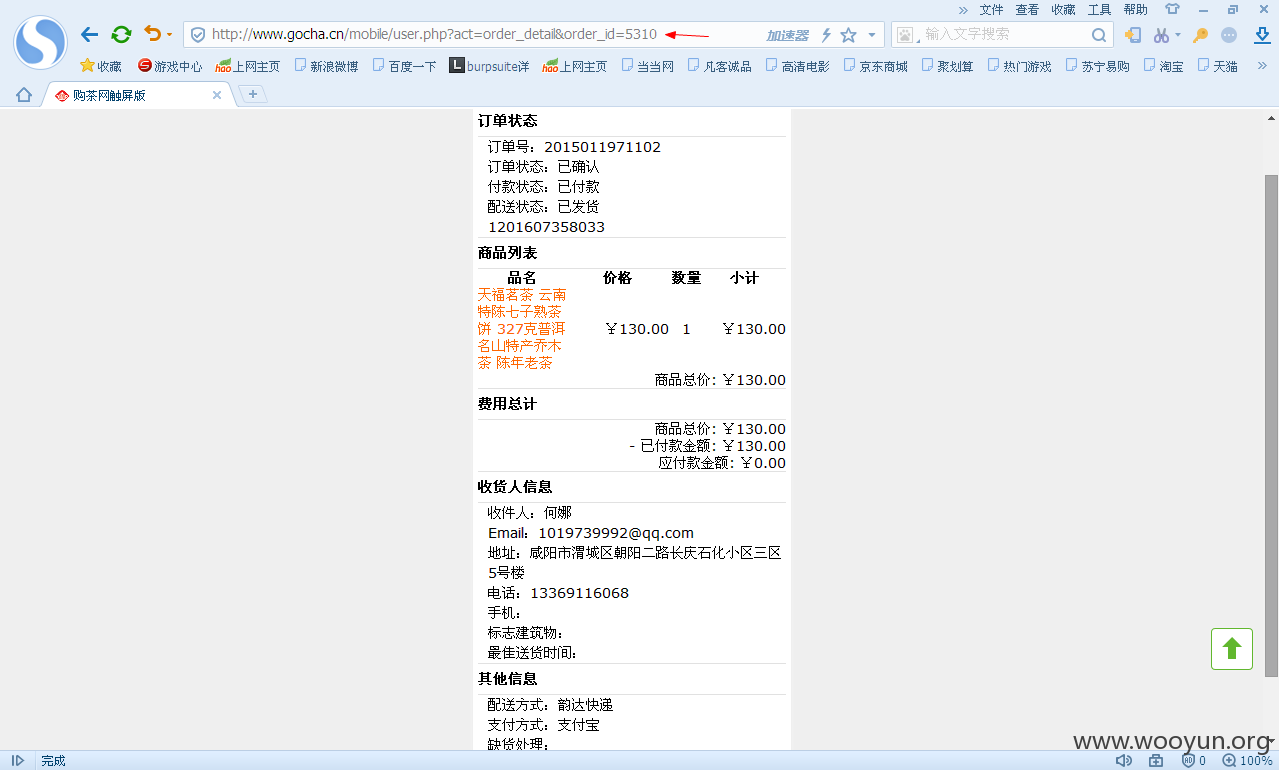
Task: Click the phone number 13369116068
Action: [579, 593]
